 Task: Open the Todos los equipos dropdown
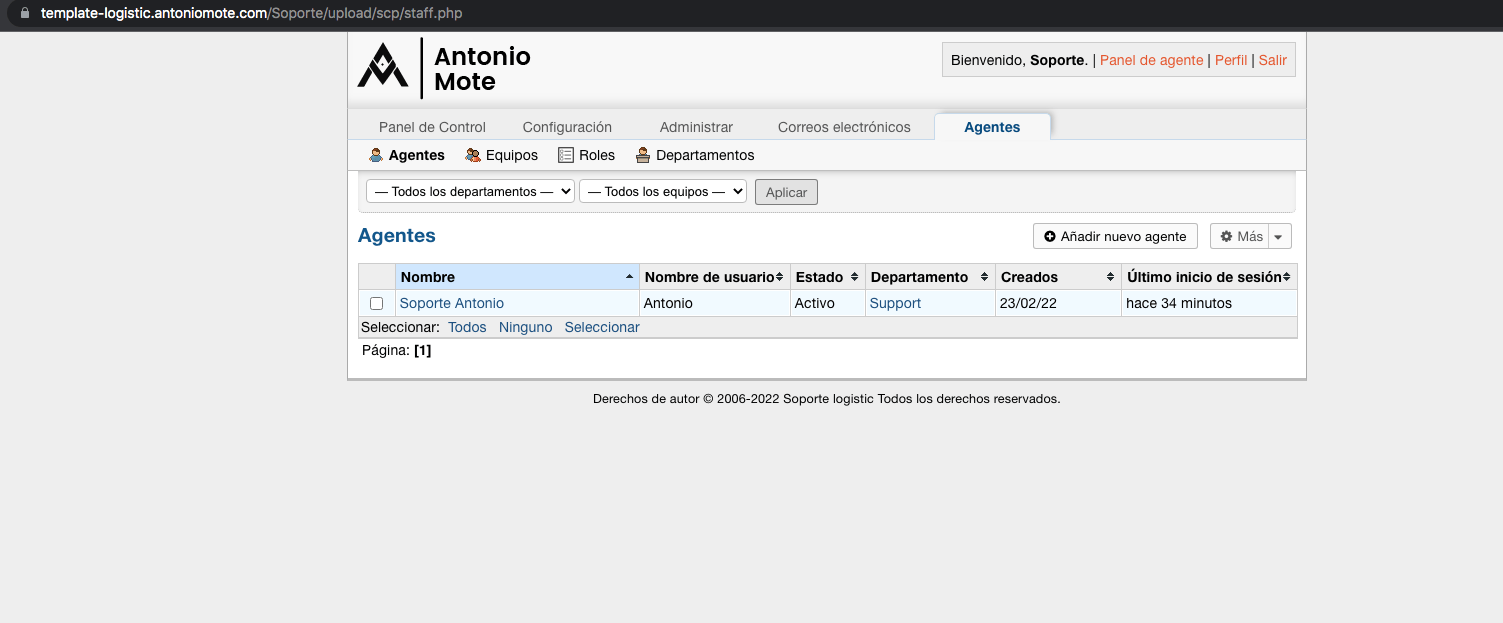pos(662,190)
